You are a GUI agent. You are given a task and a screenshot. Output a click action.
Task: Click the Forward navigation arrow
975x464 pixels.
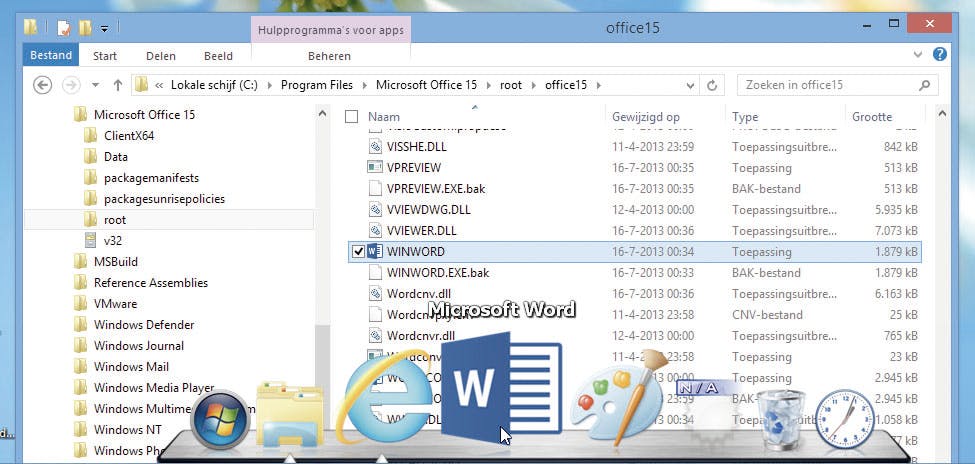click(72, 85)
